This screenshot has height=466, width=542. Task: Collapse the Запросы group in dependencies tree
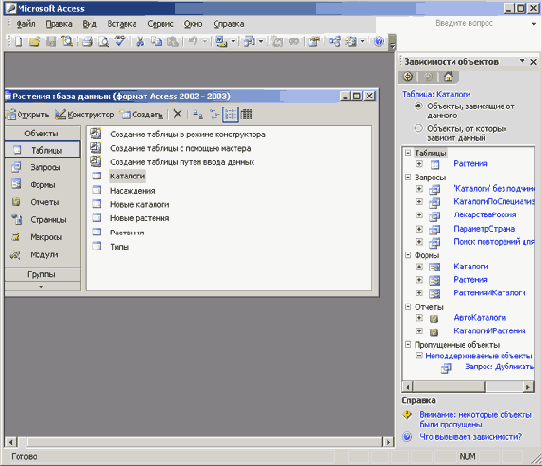[408, 177]
